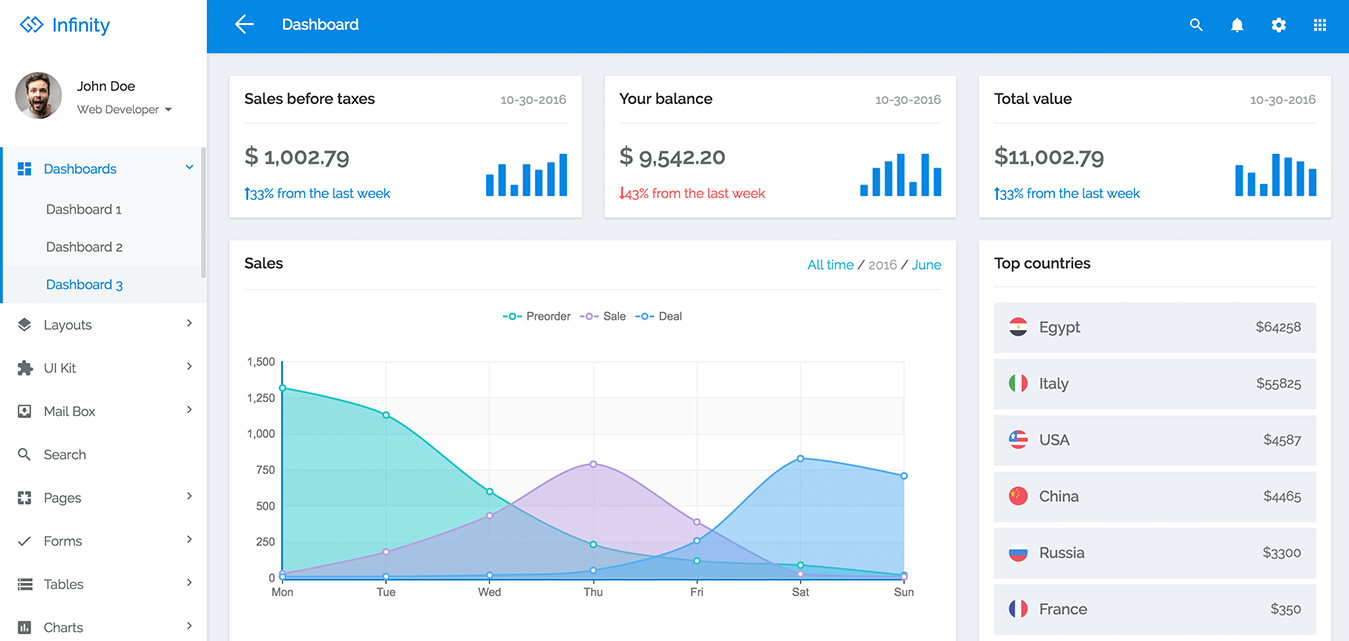Click the sidebar scrollbar handle
Screen dimensions: 1349x641
tap(204, 212)
